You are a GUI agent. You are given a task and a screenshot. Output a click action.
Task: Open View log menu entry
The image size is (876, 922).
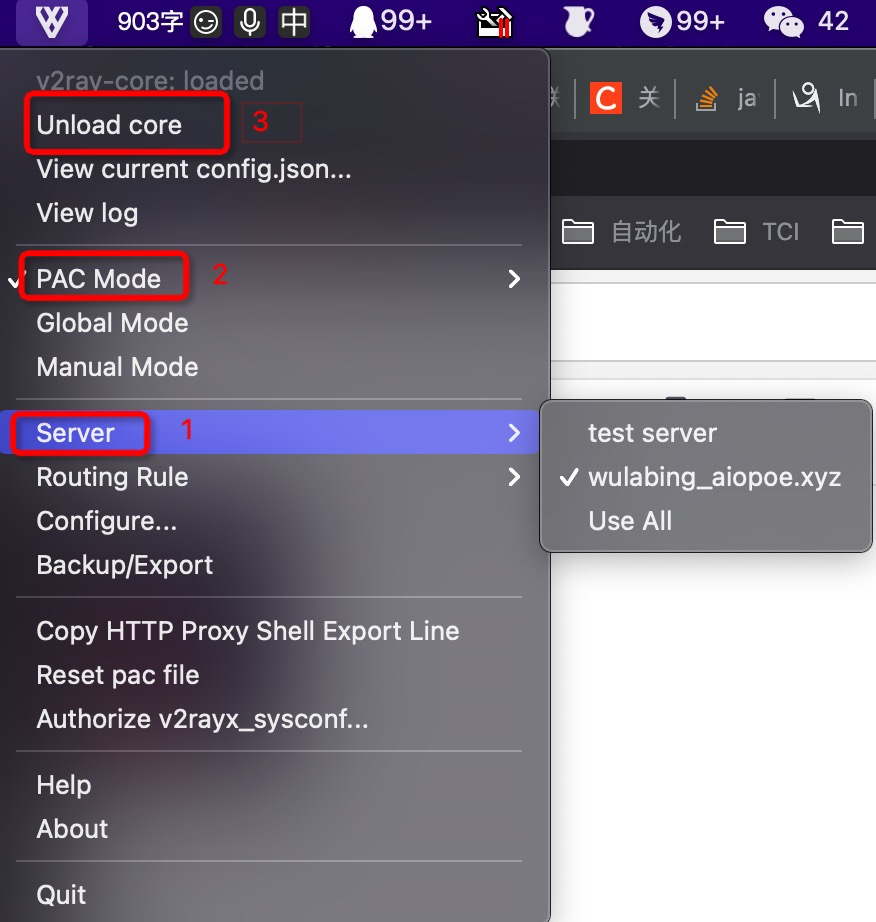pos(269,213)
